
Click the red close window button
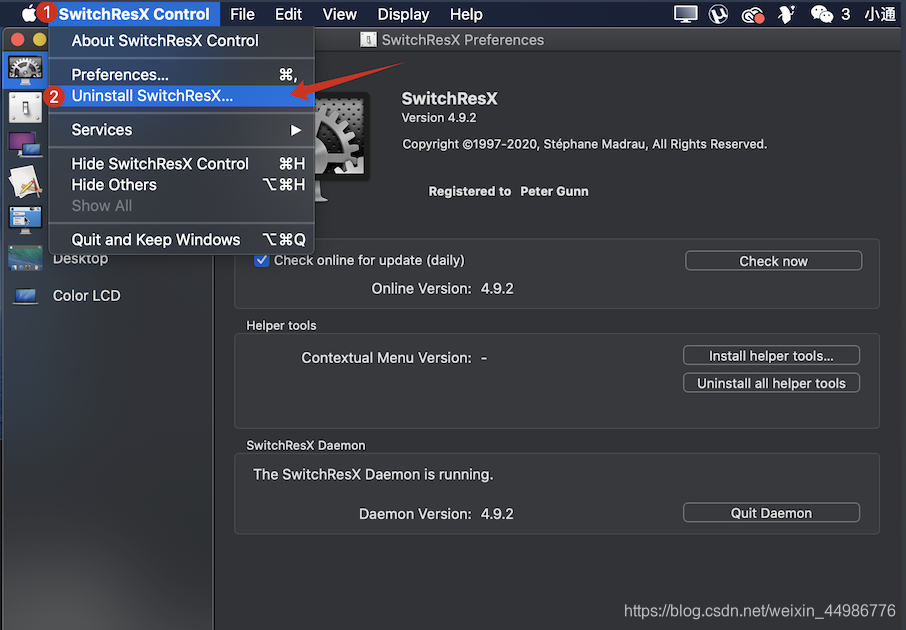(17, 39)
